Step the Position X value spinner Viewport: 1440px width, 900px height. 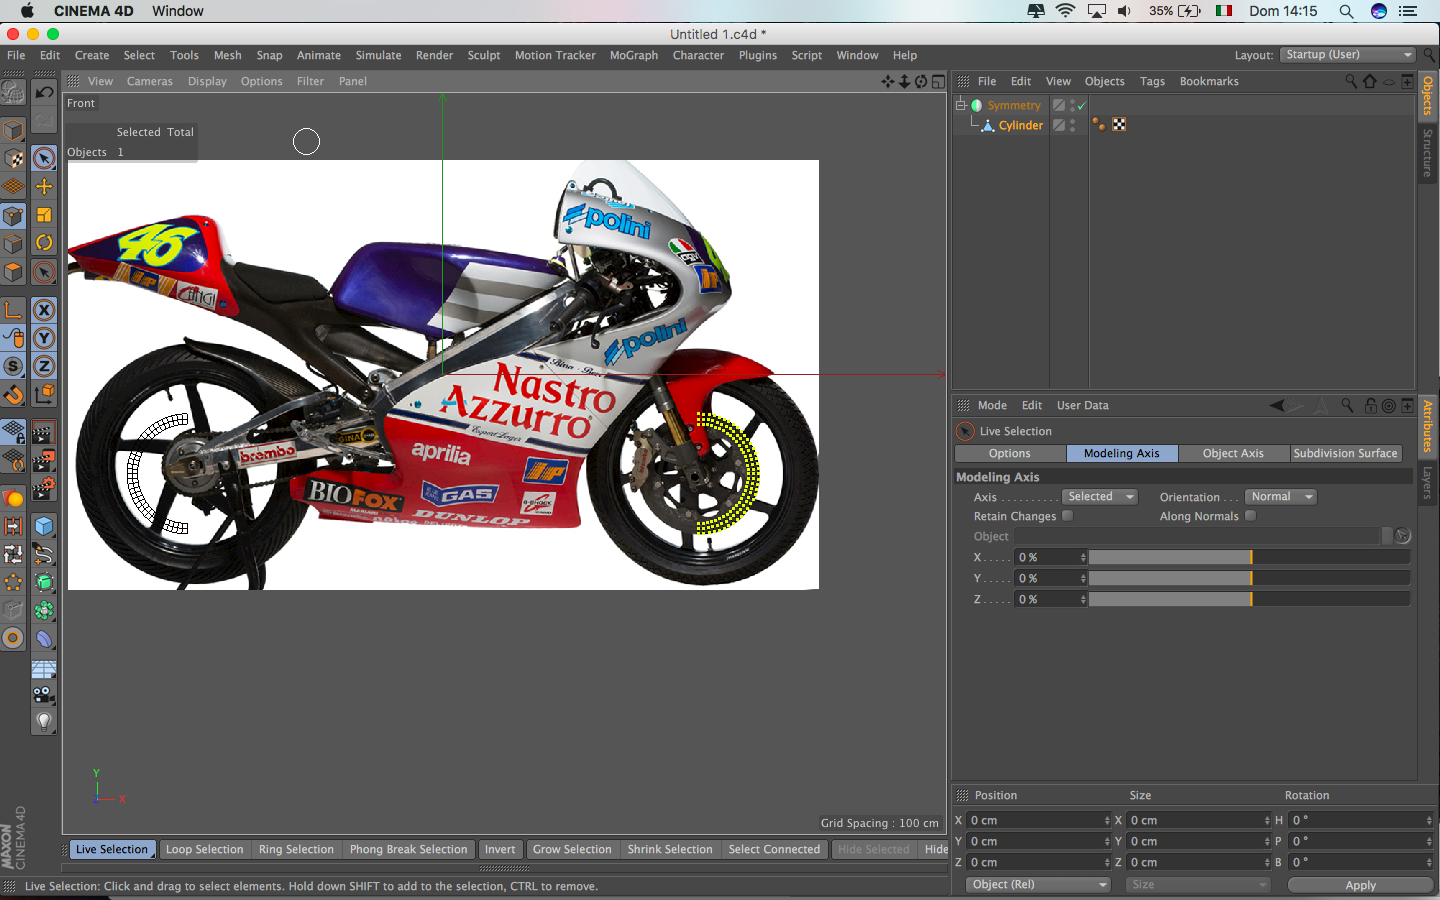pos(1107,820)
